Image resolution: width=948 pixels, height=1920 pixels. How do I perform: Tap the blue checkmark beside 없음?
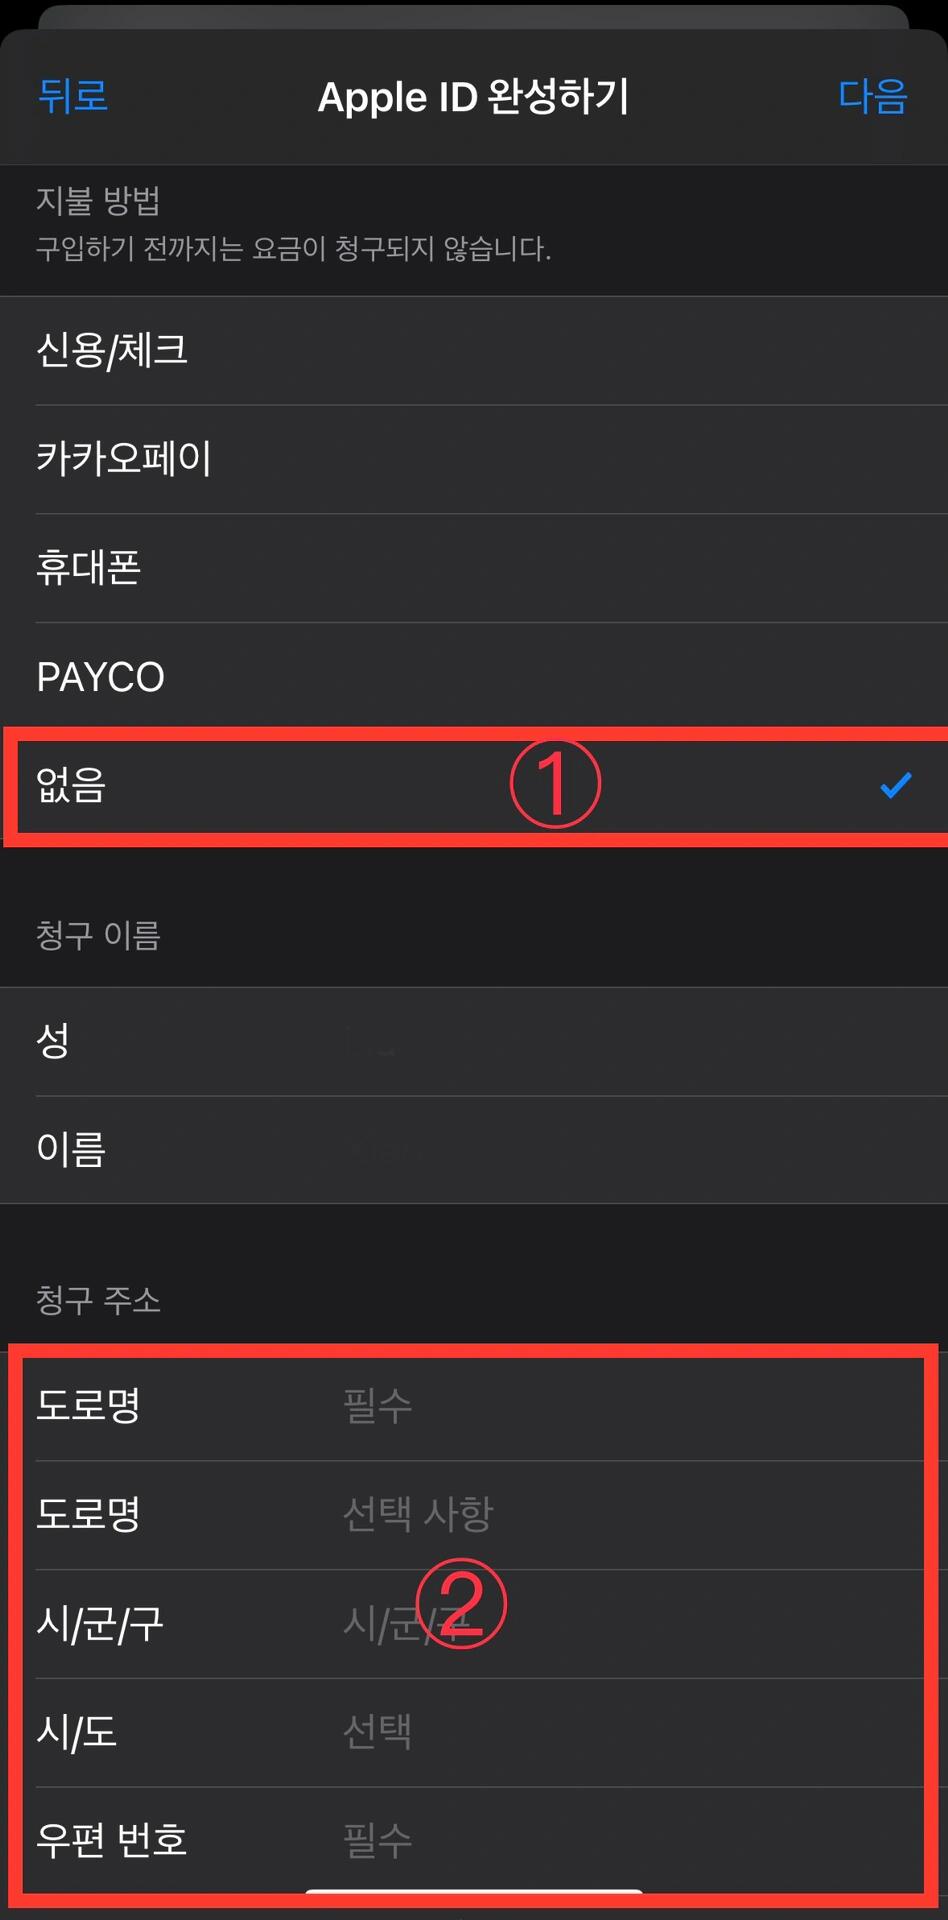tap(895, 786)
